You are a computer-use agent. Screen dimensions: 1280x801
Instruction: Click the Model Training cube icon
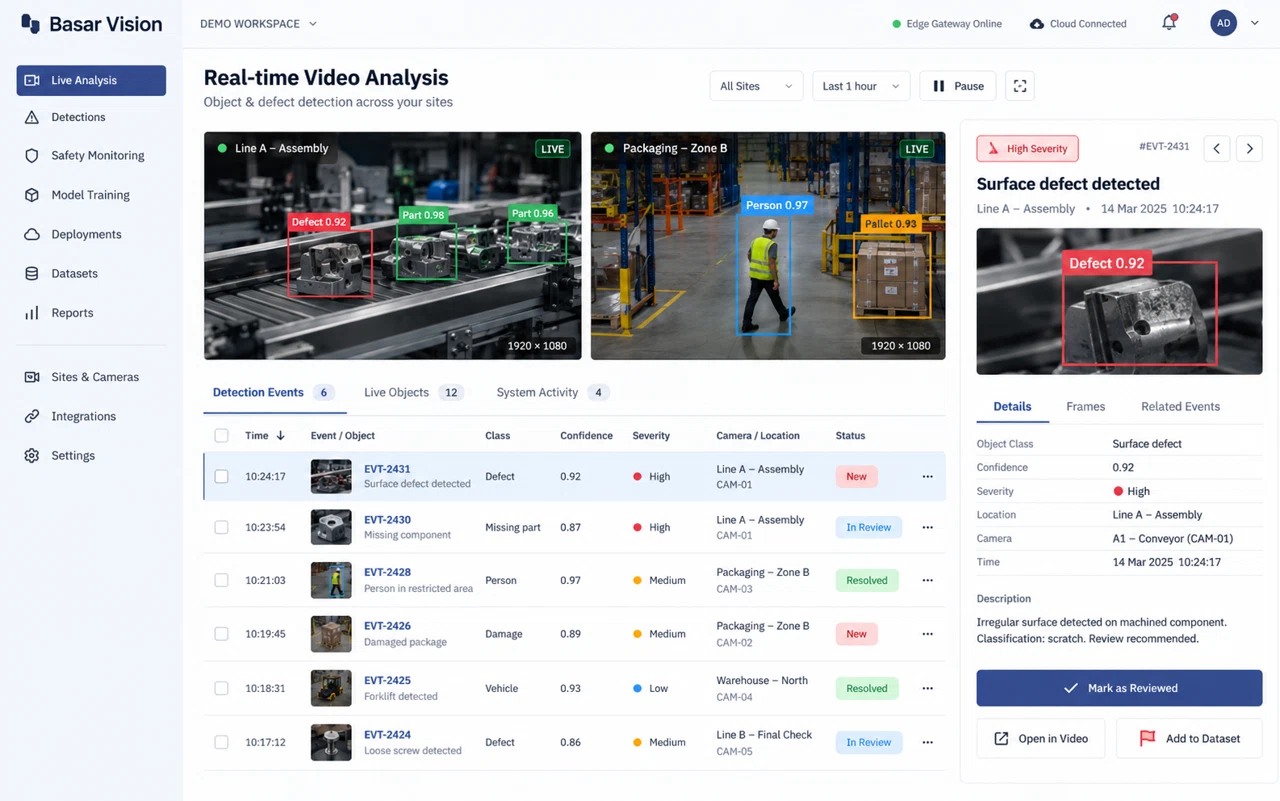(32, 195)
